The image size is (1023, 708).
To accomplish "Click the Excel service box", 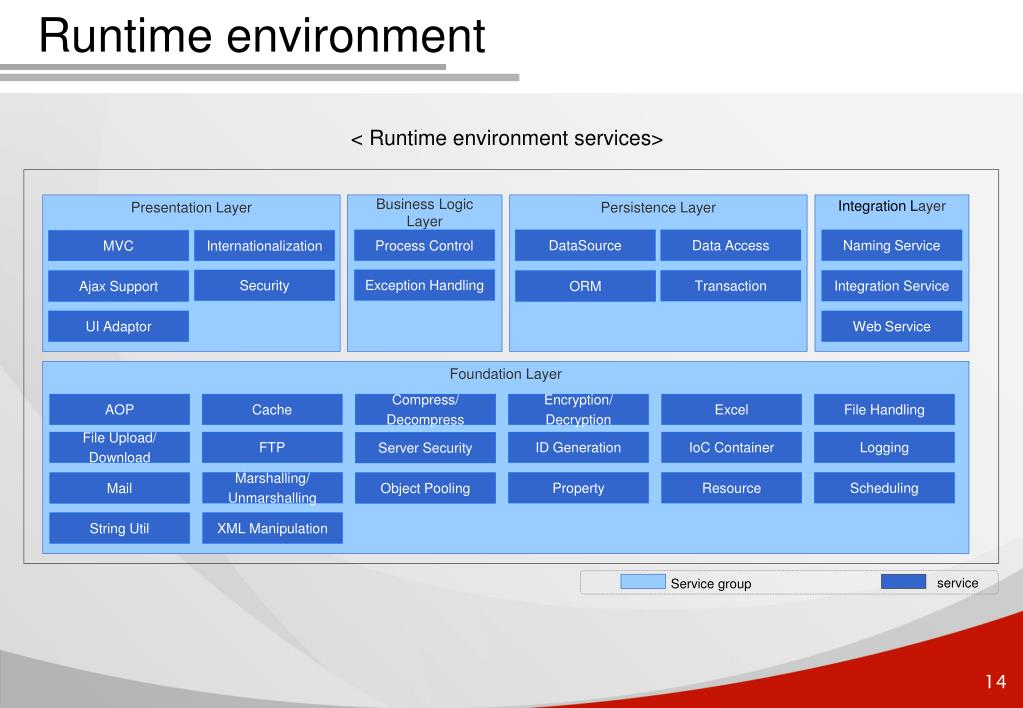I will [731, 409].
